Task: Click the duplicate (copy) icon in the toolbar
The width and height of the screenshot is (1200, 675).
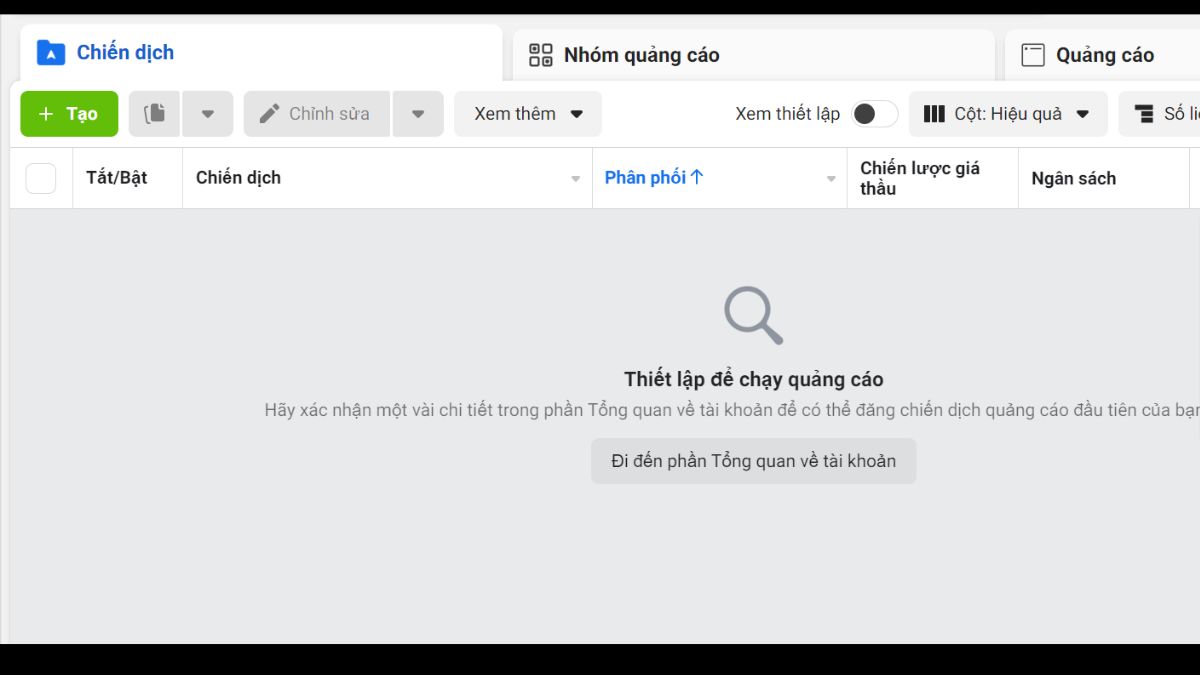Action: pyautogui.click(x=153, y=113)
